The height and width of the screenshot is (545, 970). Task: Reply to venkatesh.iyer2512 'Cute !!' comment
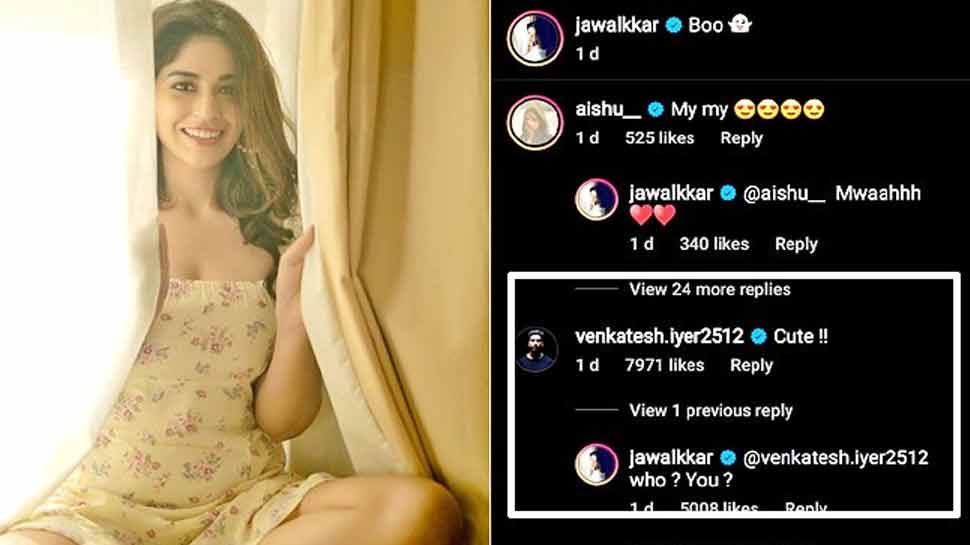point(751,366)
